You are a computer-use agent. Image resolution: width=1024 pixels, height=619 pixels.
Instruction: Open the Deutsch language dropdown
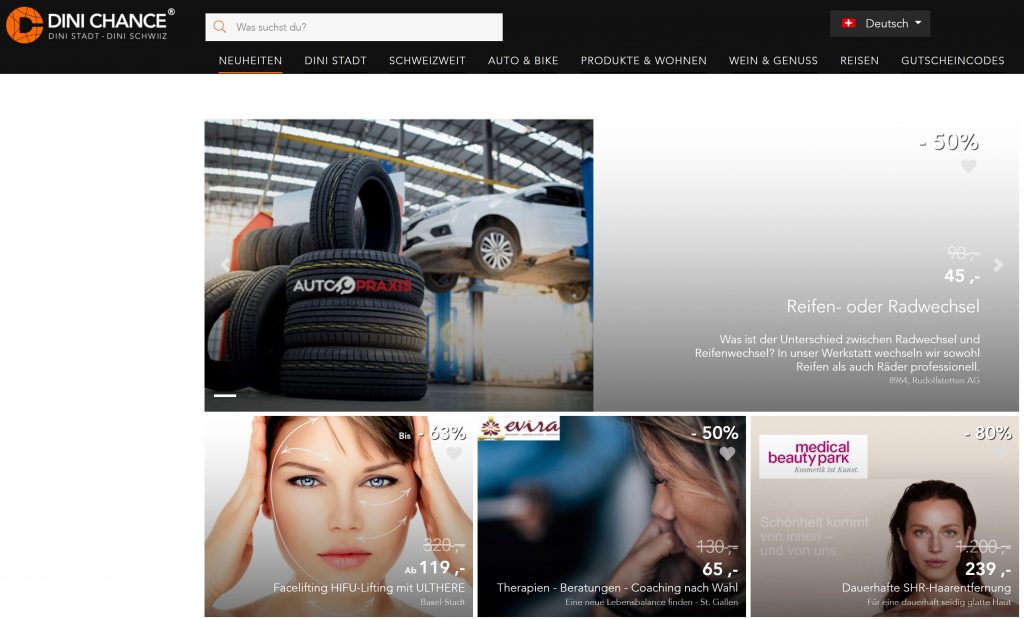(880, 24)
